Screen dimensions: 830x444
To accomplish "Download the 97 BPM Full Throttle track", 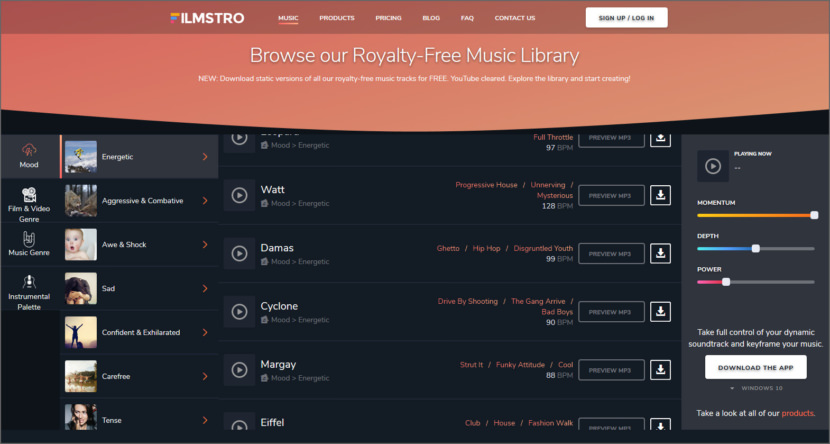I will (660, 139).
